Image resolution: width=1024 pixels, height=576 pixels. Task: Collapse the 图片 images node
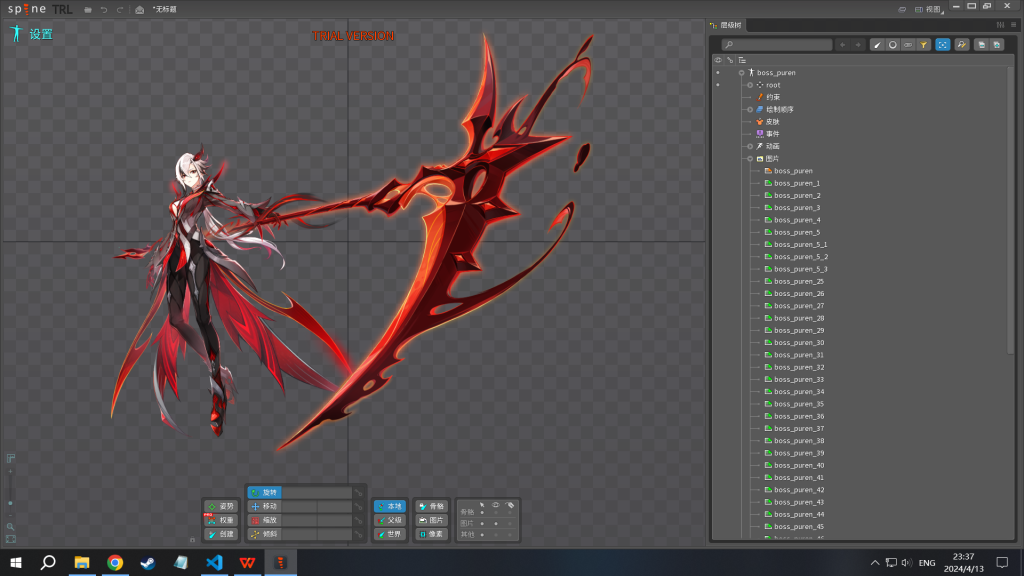[x=750, y=159]
